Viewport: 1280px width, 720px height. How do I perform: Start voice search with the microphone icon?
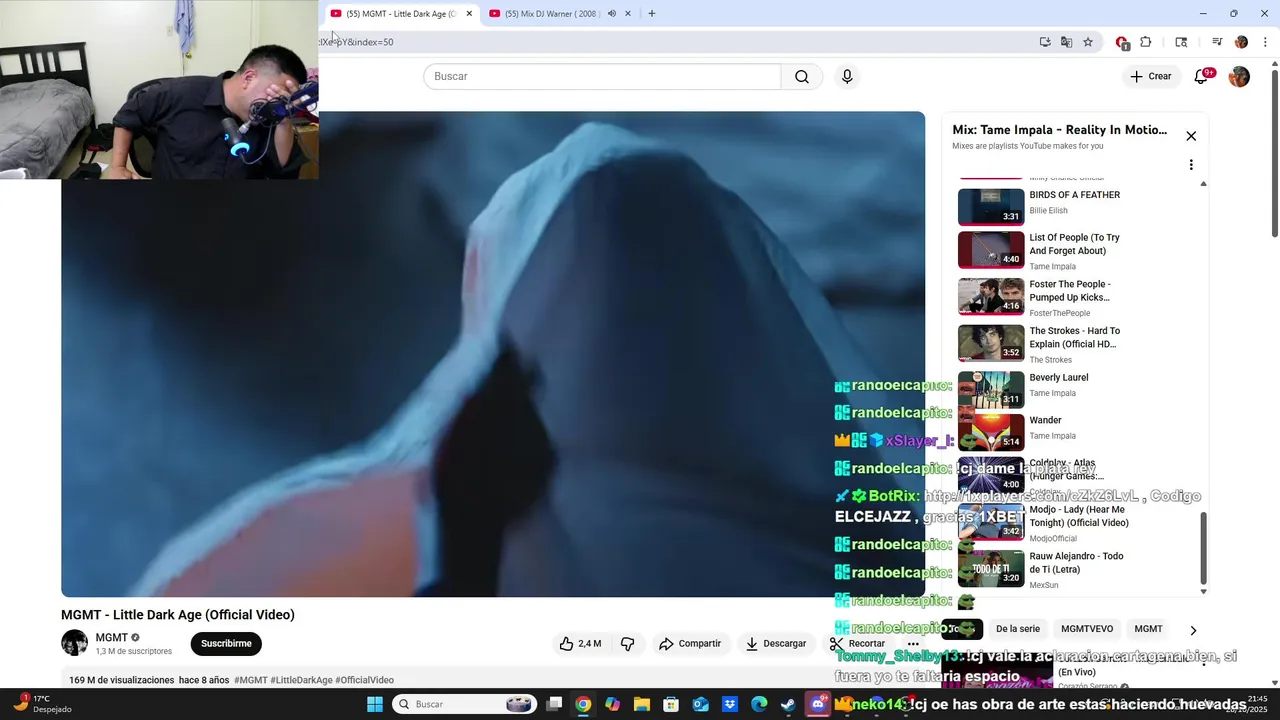point(847,77)
